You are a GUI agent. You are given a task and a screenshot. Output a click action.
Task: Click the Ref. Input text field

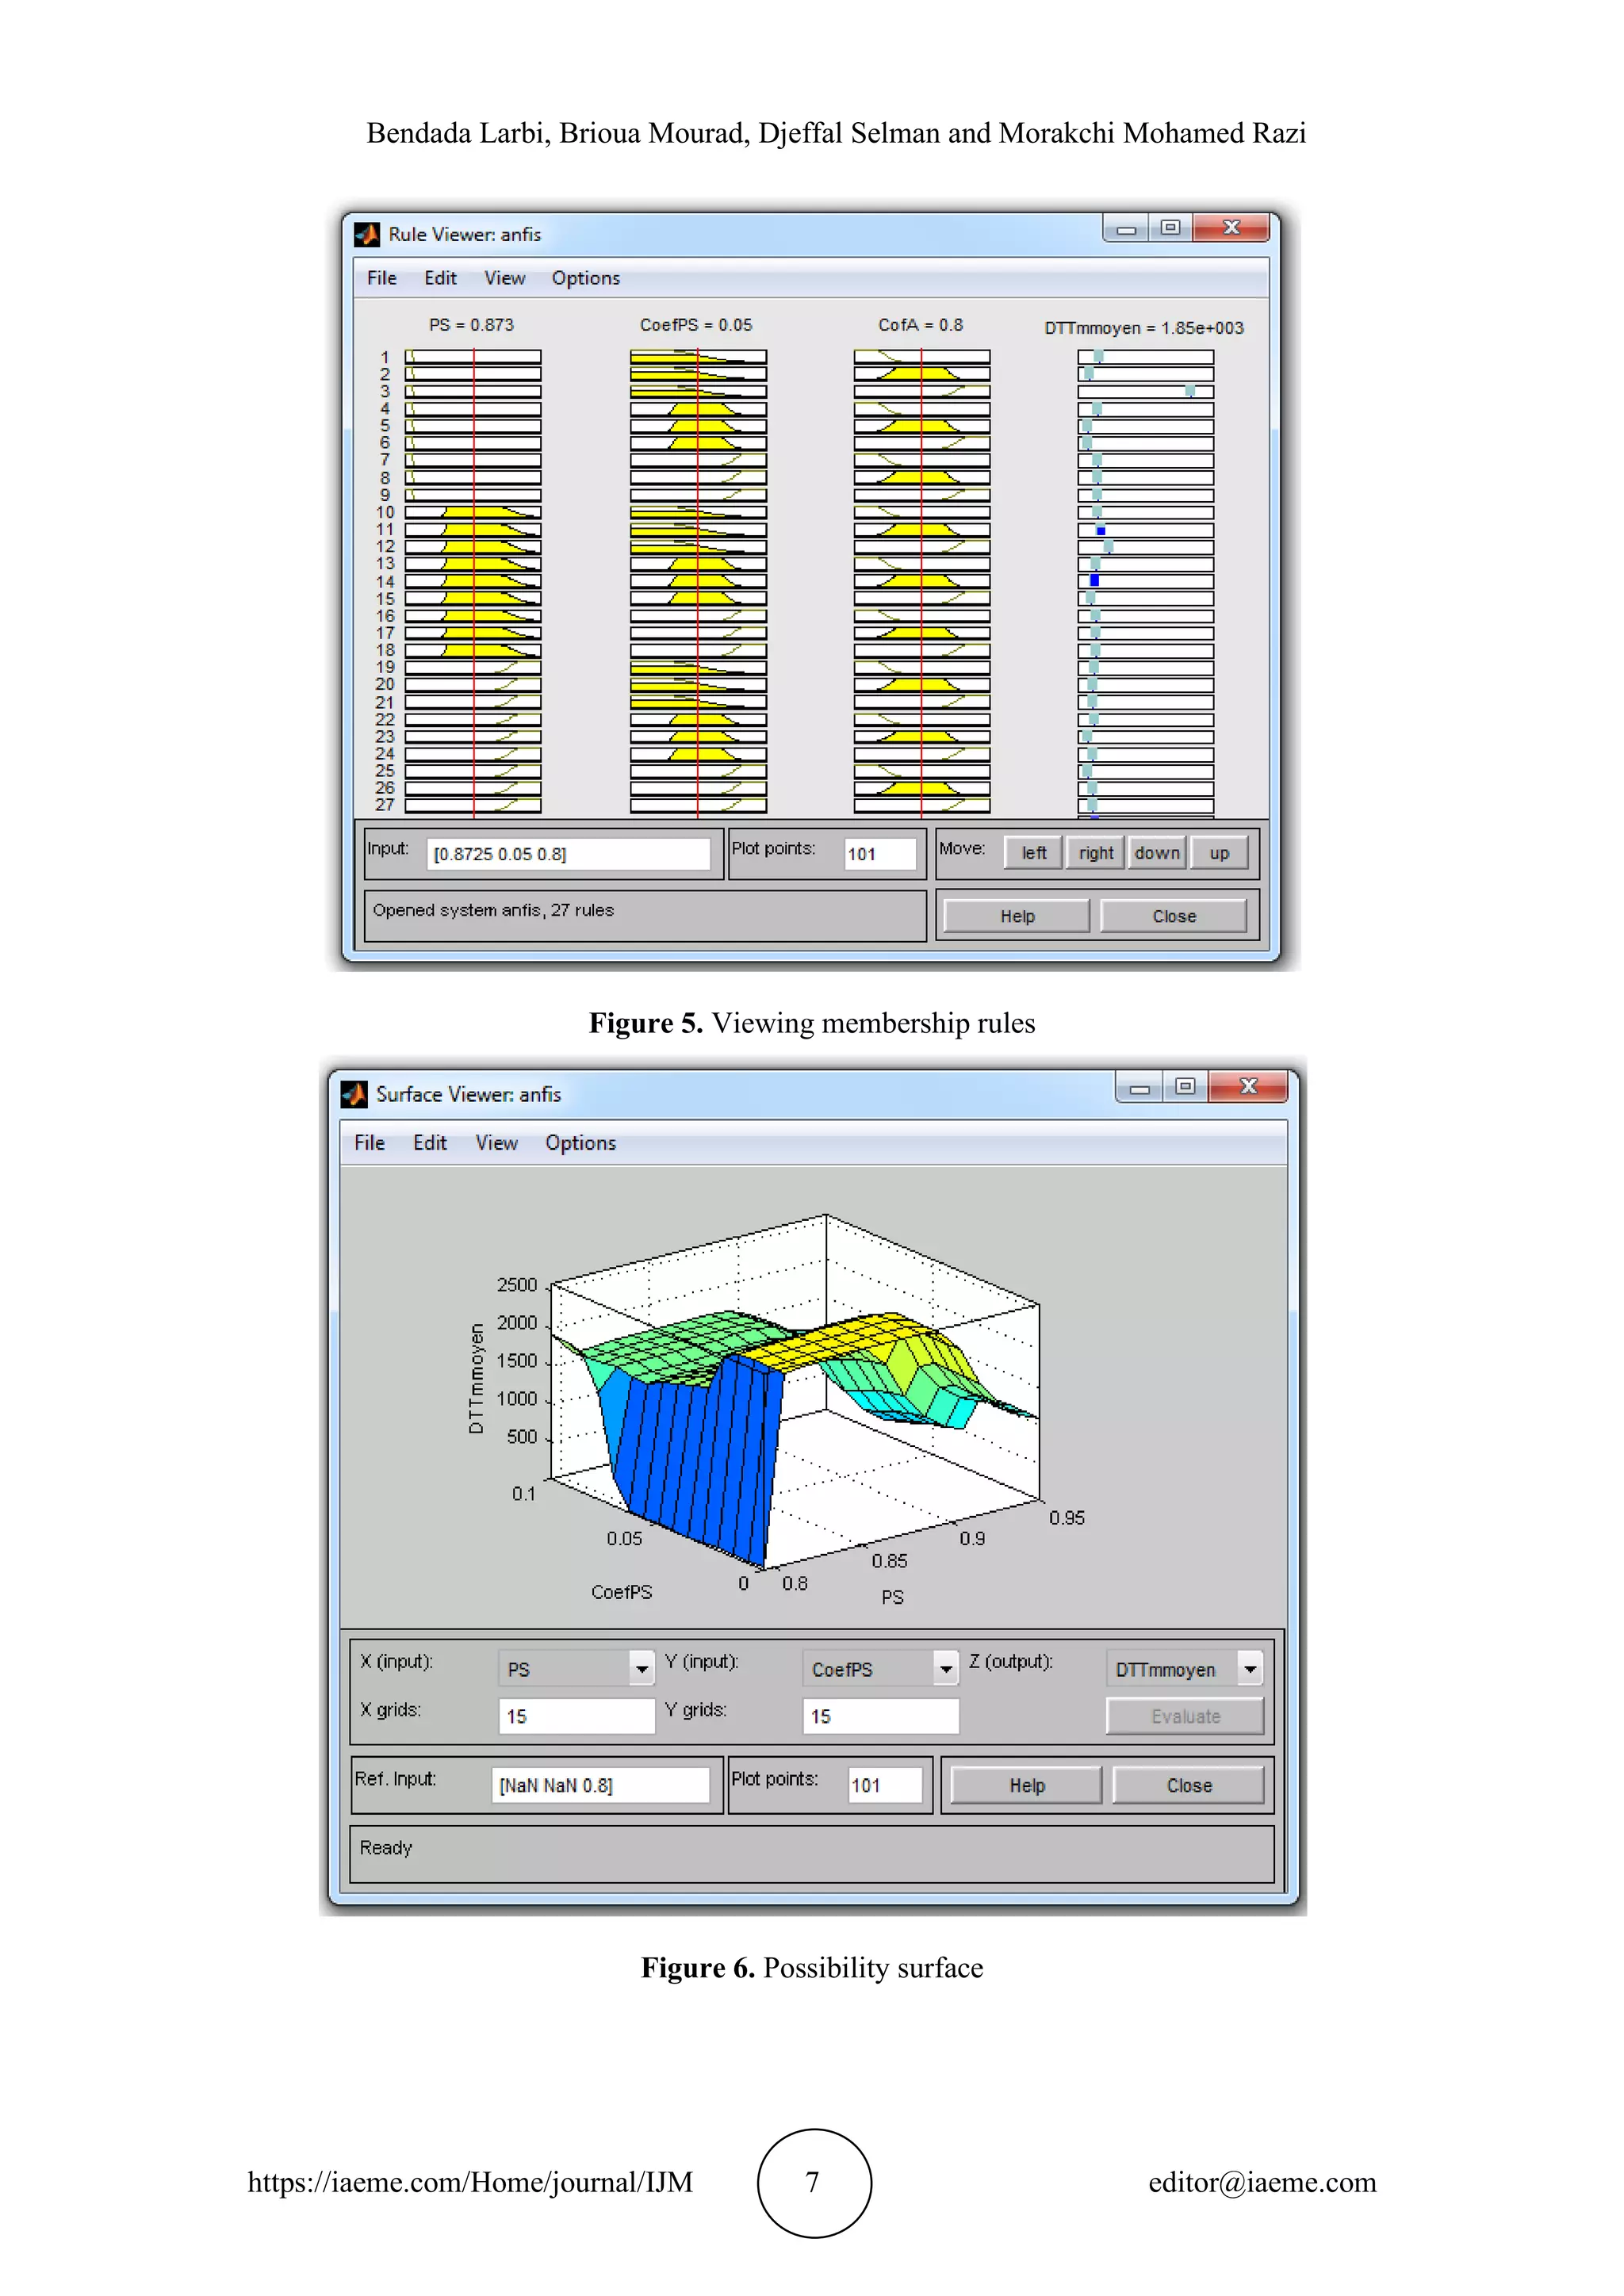coord(600,1785)
